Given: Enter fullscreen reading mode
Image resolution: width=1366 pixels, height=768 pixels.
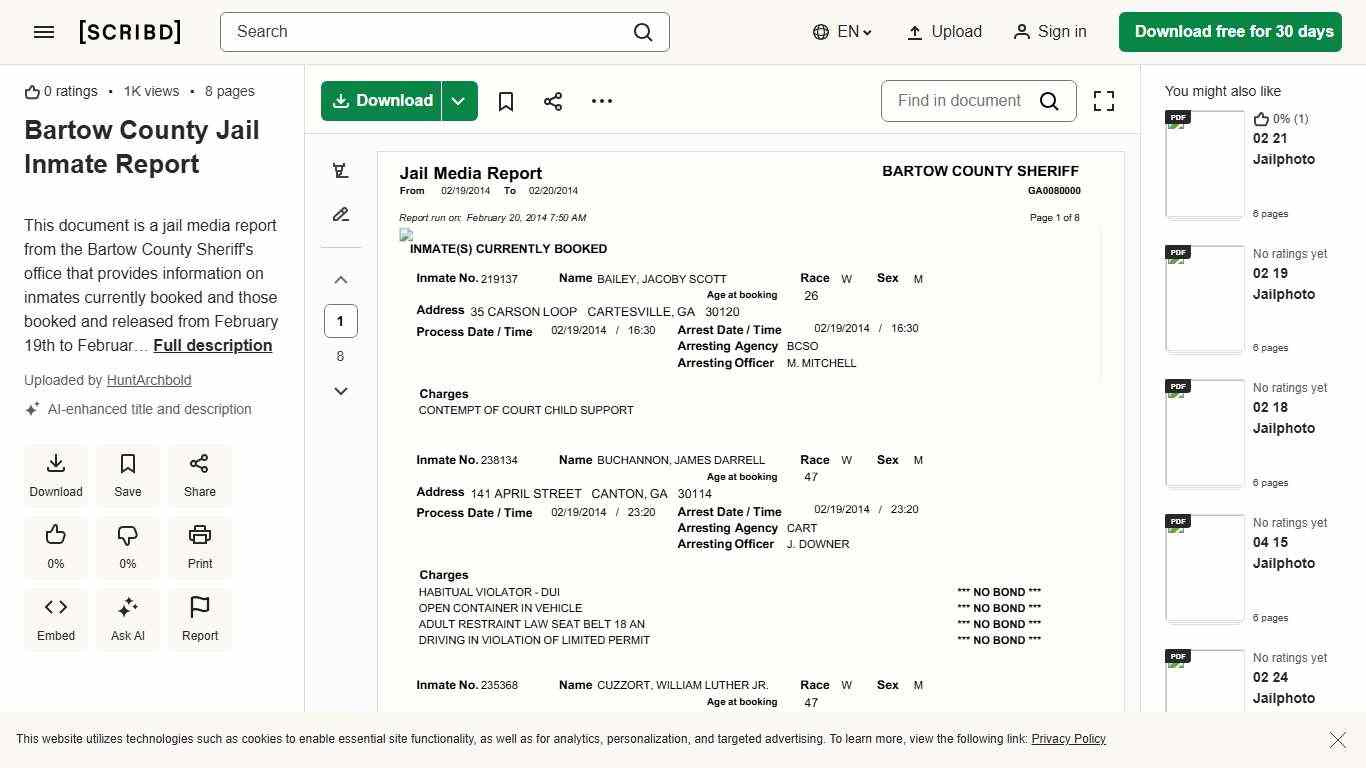Looking at the screenshot, I should pyautogui.click(x=1103, y=101).
